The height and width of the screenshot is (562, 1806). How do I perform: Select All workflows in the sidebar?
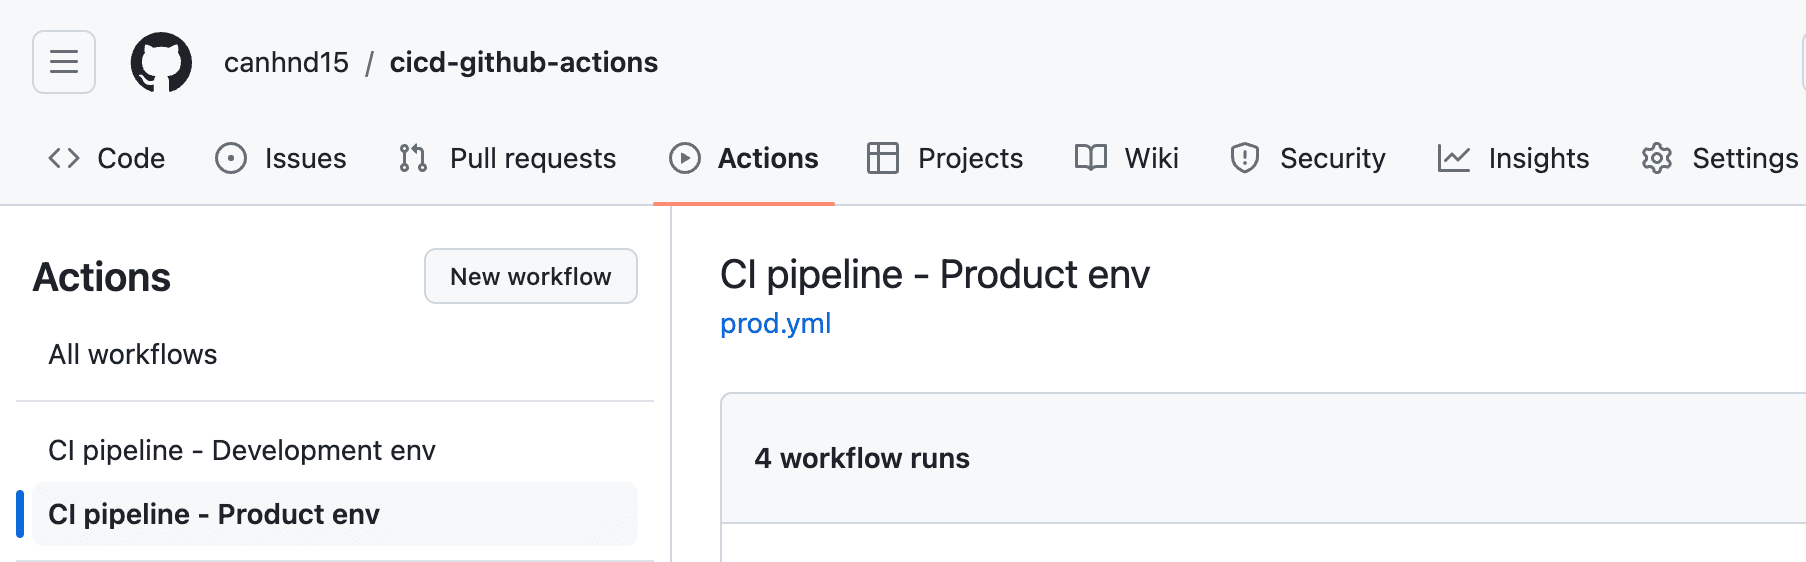[x=133, y=354]
